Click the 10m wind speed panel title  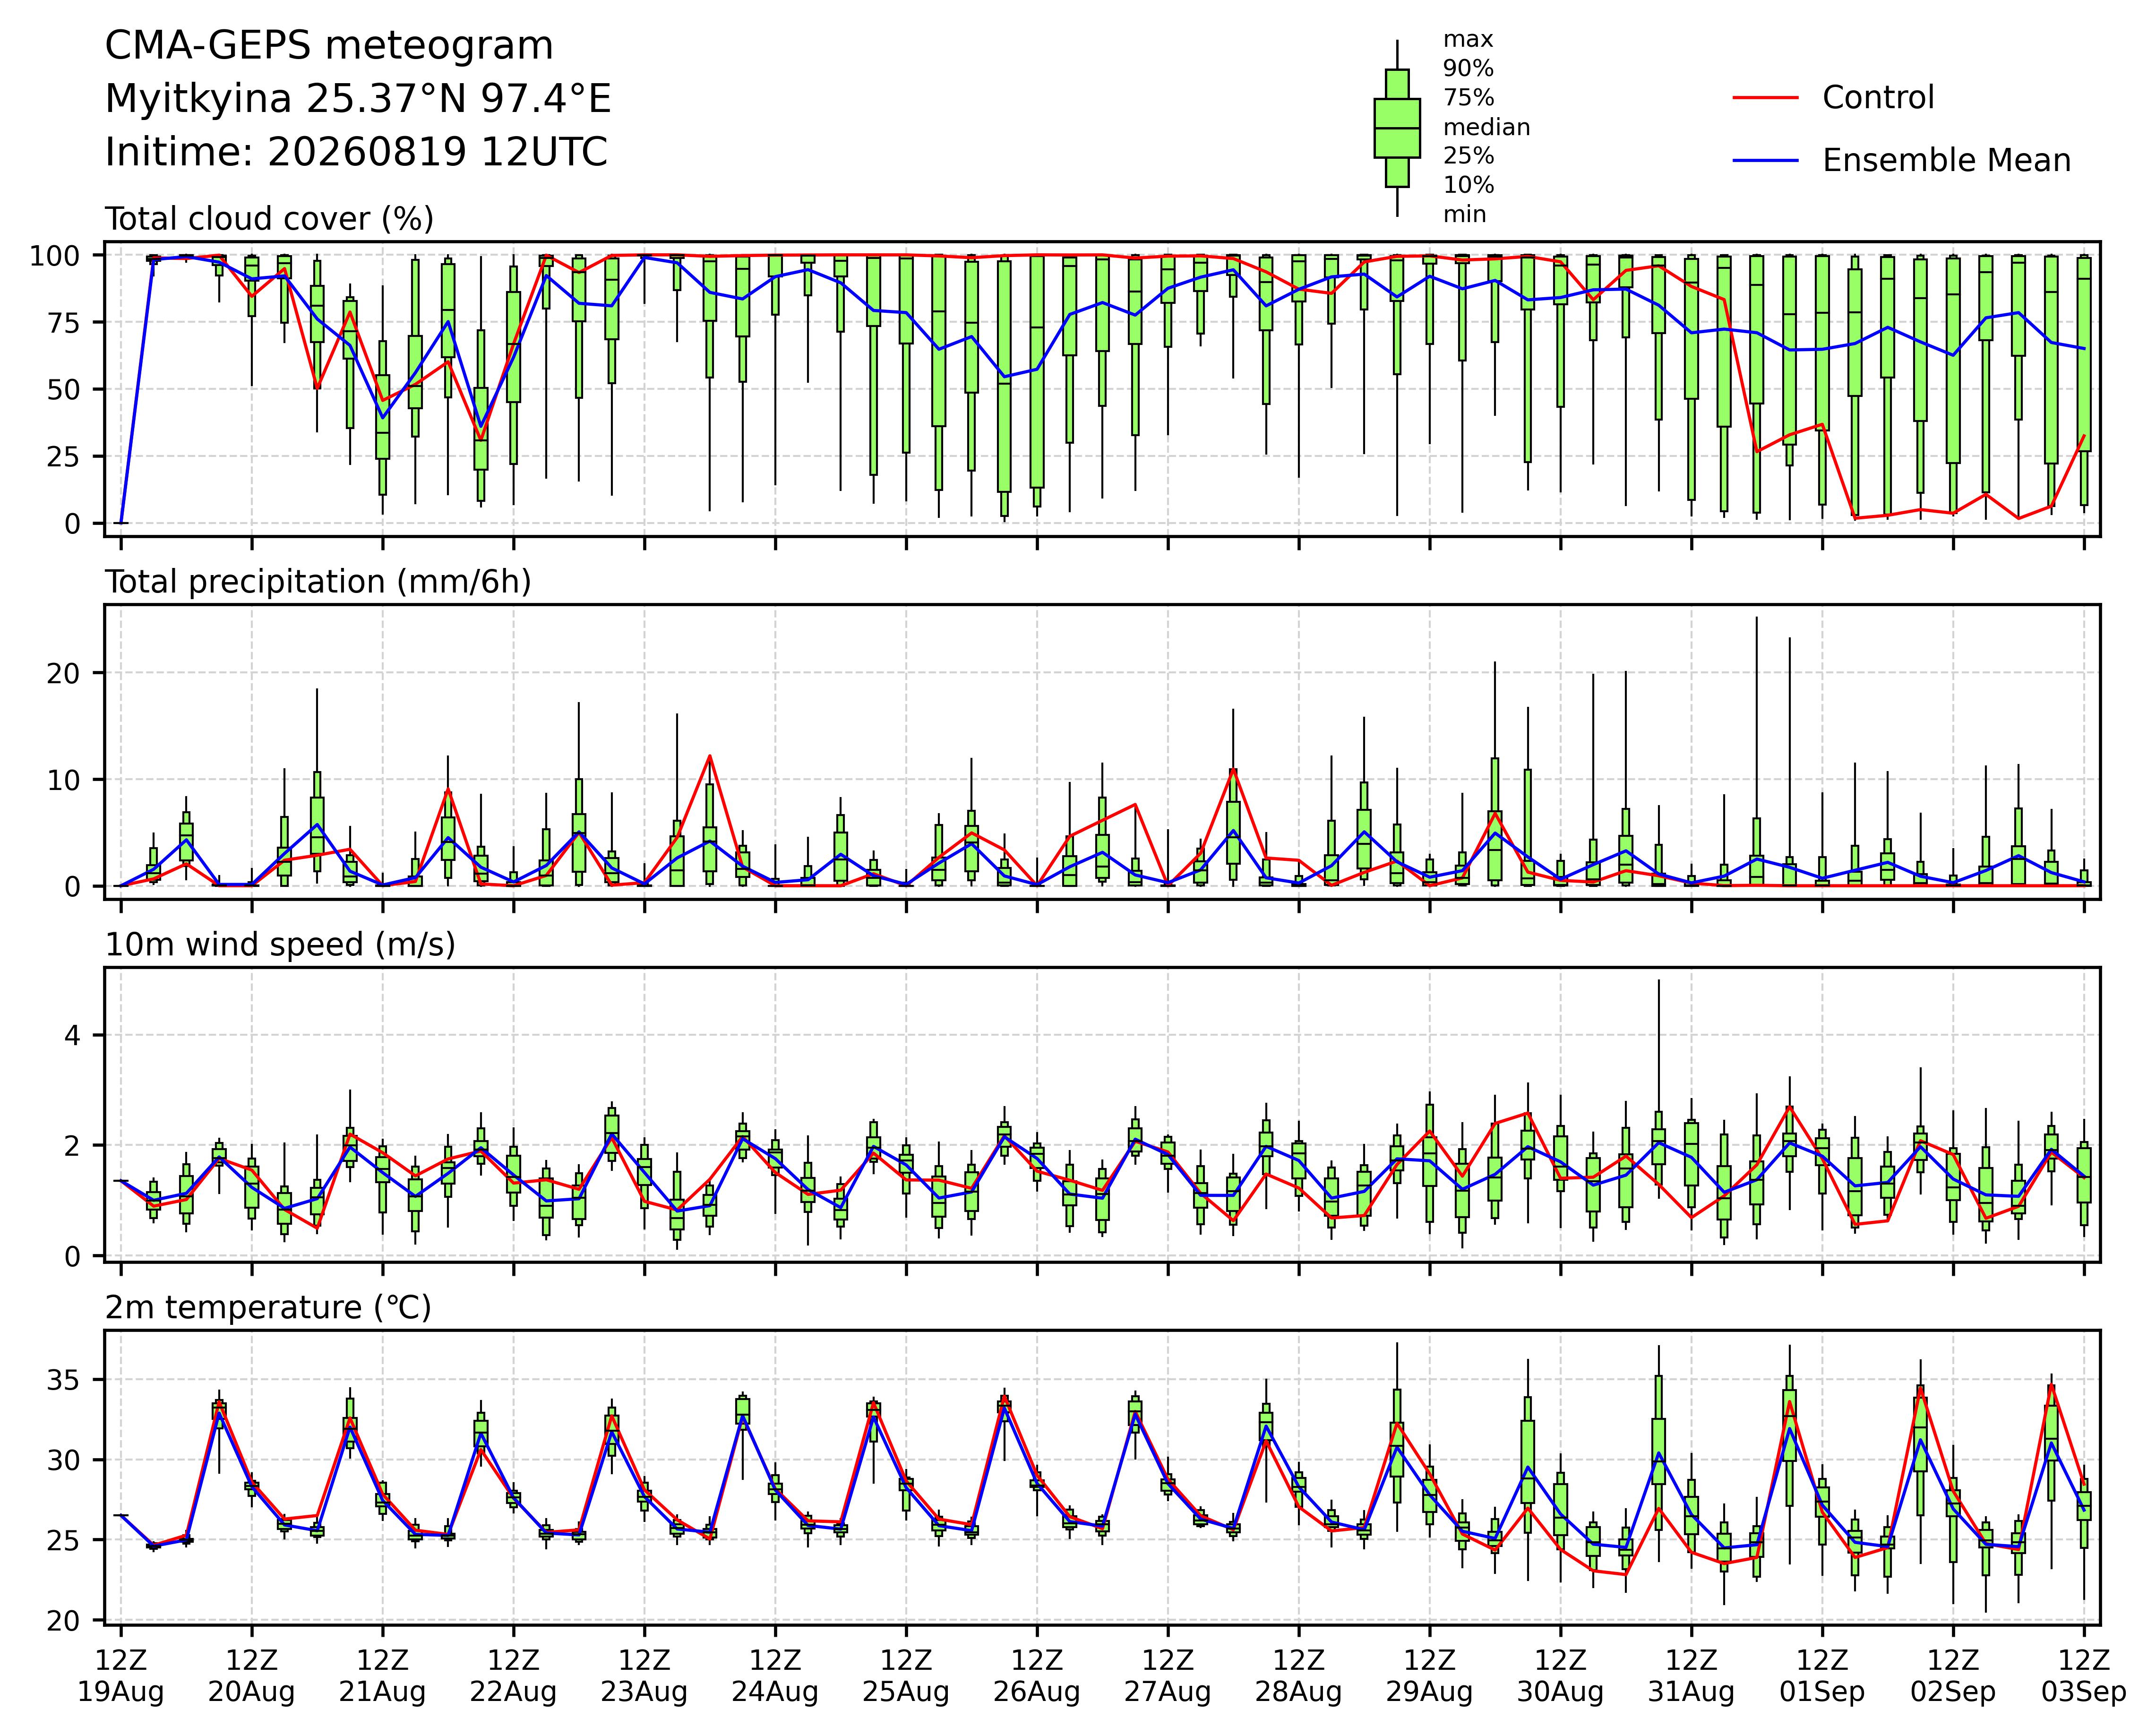pyautogui.click(x=280, y=945)
